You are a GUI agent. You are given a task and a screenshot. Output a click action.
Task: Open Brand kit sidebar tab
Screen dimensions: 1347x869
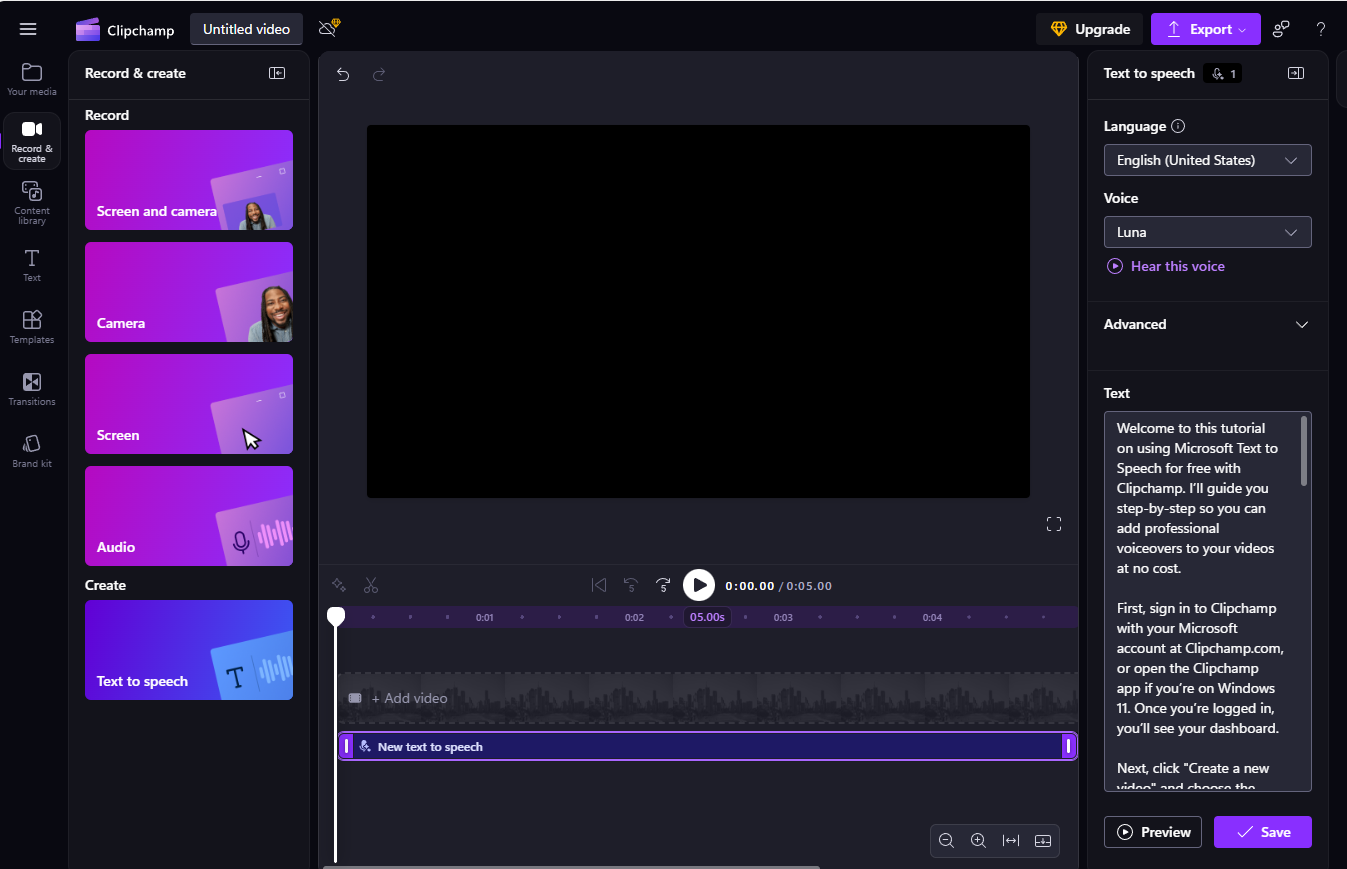click(32, 451)
